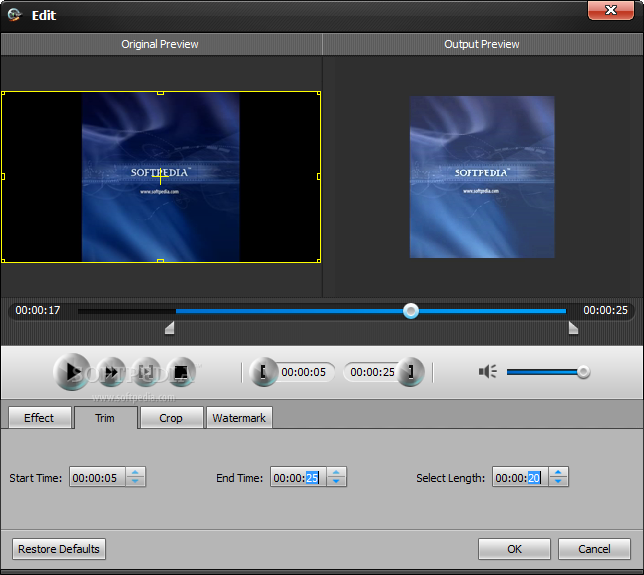Set trim start with left bracket button
This screenshot has width=644, height=575.
coord(263,372)
